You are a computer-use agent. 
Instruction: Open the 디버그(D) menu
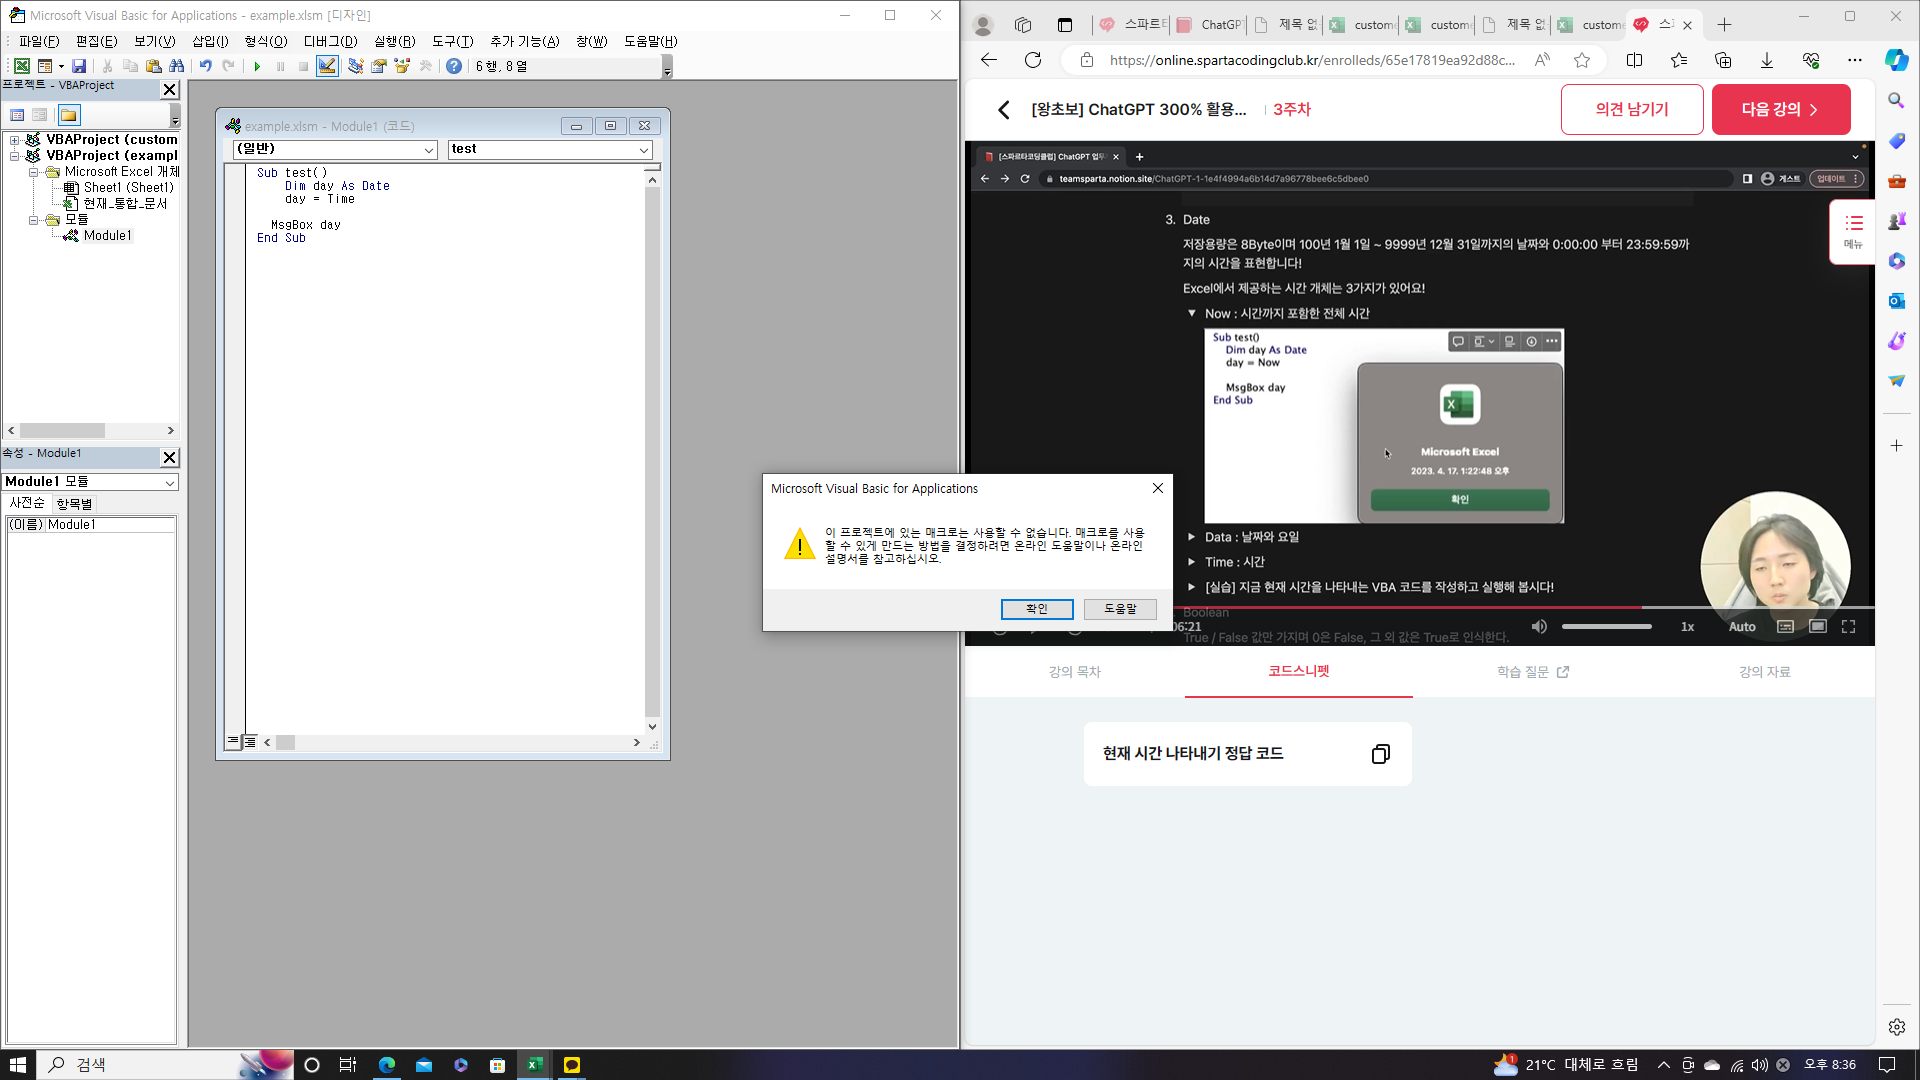point(330,41)
